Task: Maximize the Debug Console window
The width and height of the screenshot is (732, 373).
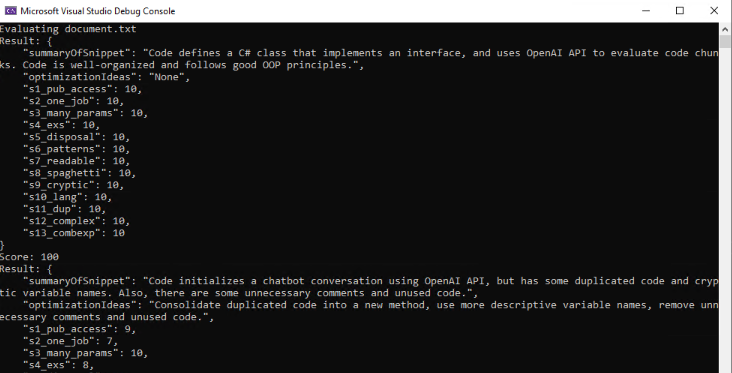Action: point(680,11)
